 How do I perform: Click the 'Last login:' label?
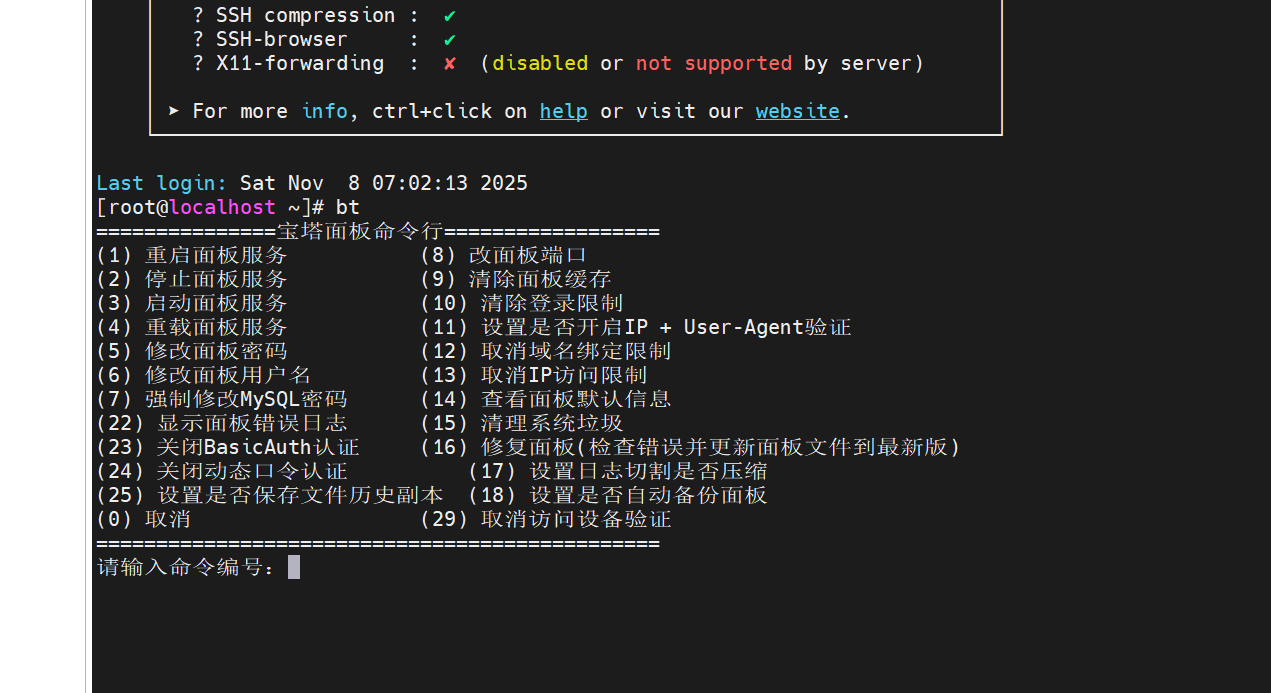click(x=162, y=183)
